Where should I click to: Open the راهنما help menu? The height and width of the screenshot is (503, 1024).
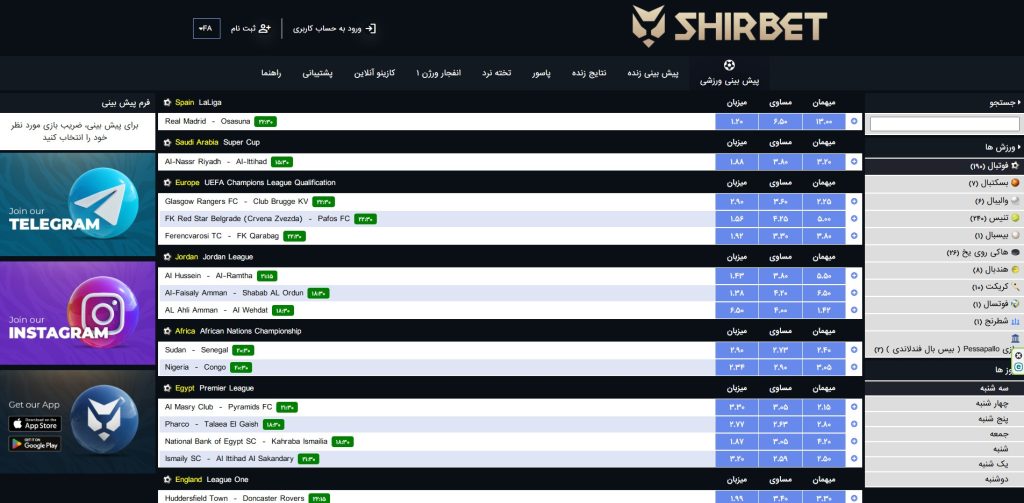[x=271, y=73]
